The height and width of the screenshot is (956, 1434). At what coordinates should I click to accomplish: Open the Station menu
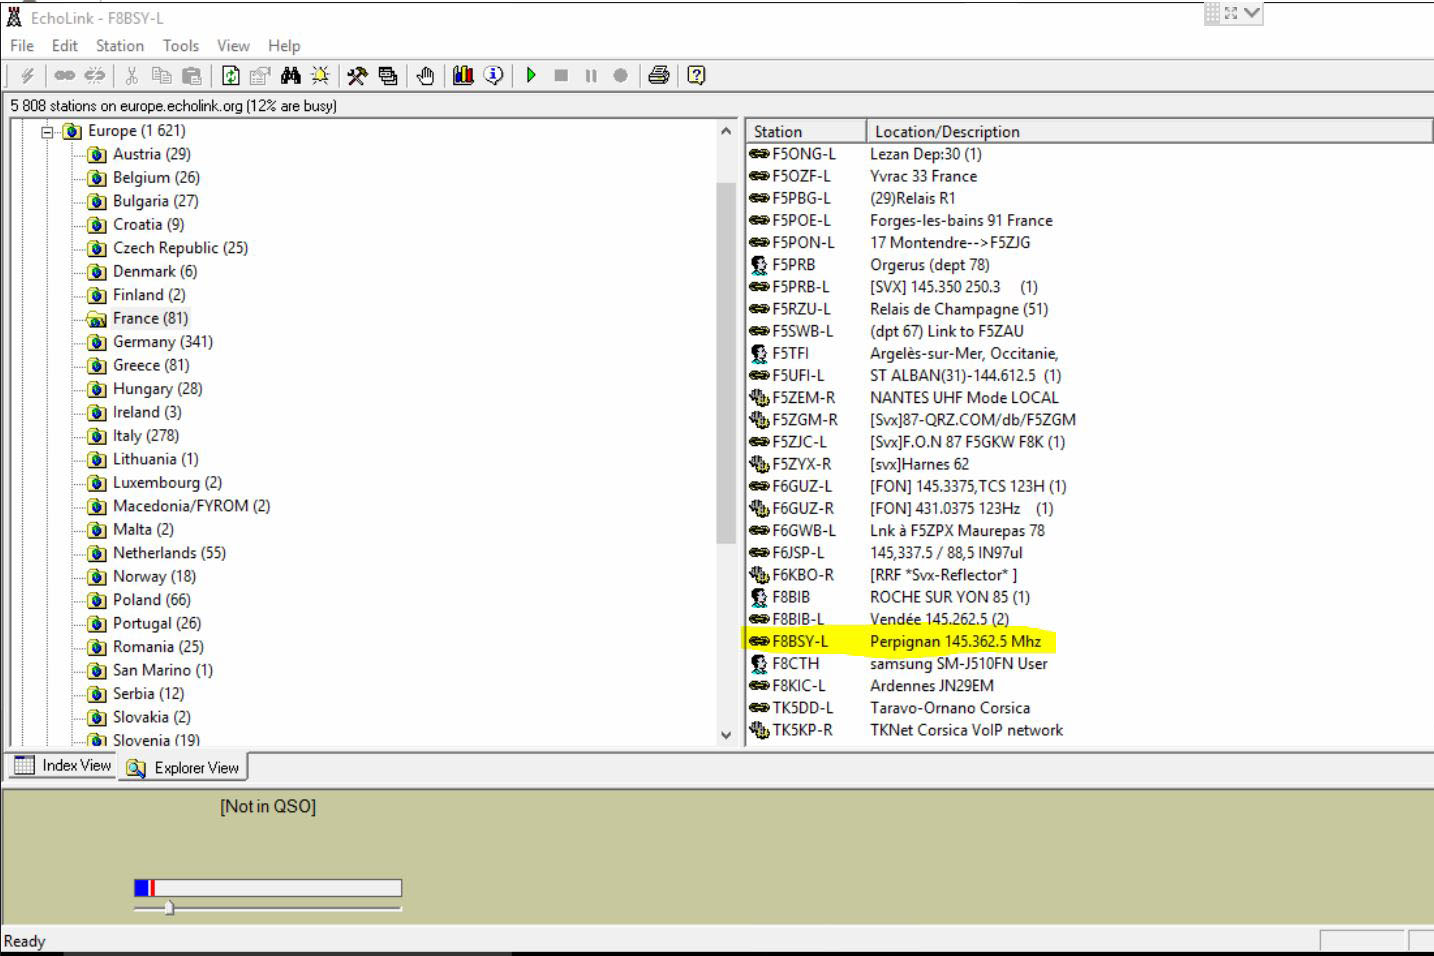pyautogui.click(x=120, y=46)
